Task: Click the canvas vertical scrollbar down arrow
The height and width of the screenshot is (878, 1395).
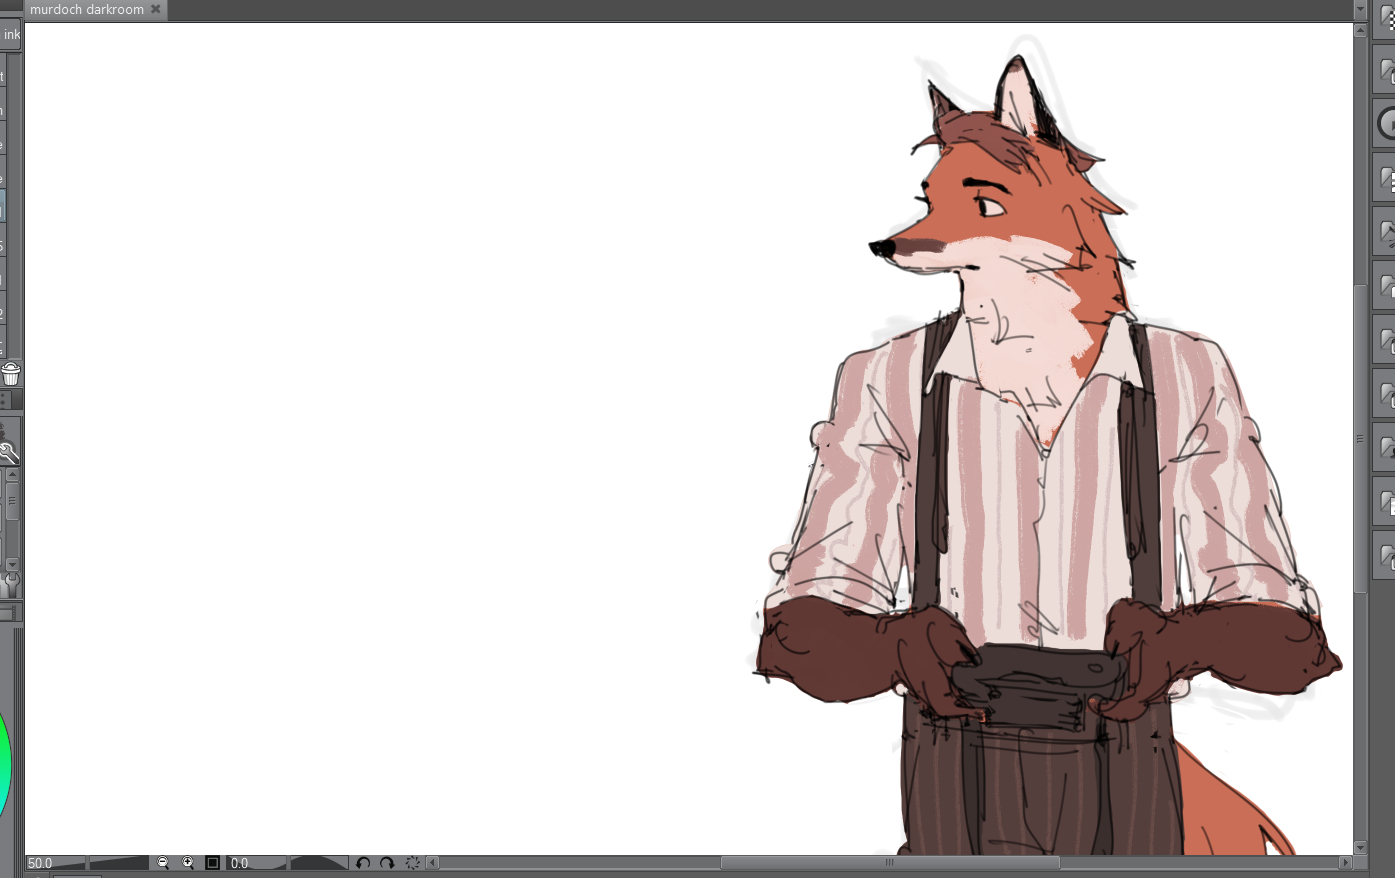Action: (1360, 847)
